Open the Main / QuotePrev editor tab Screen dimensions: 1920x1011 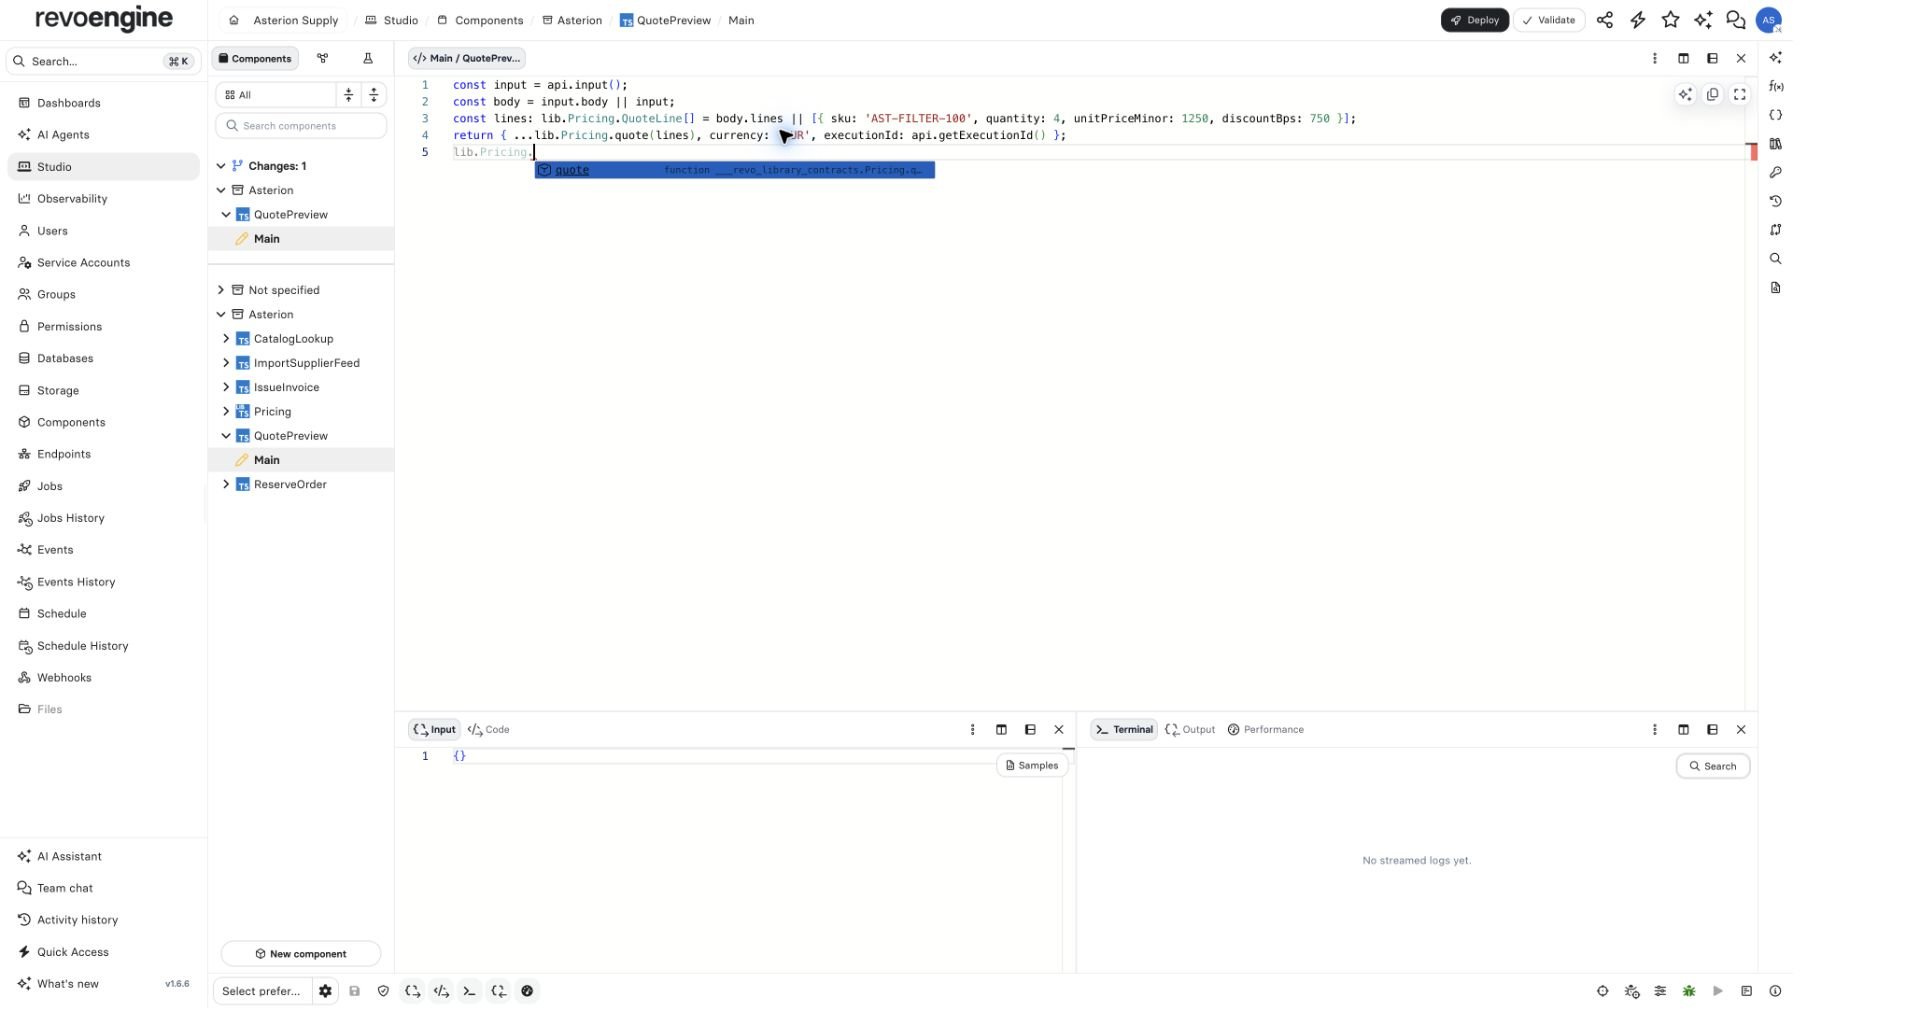point(466,59)
